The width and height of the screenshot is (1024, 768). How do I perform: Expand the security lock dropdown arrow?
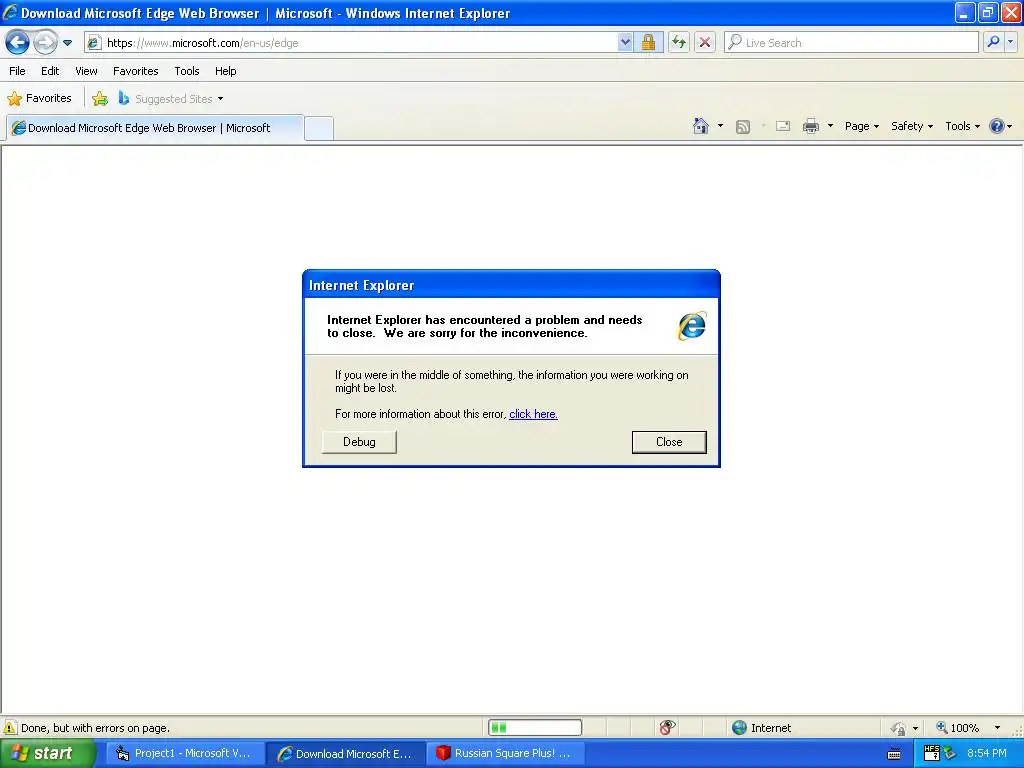(x=916, y=728)
